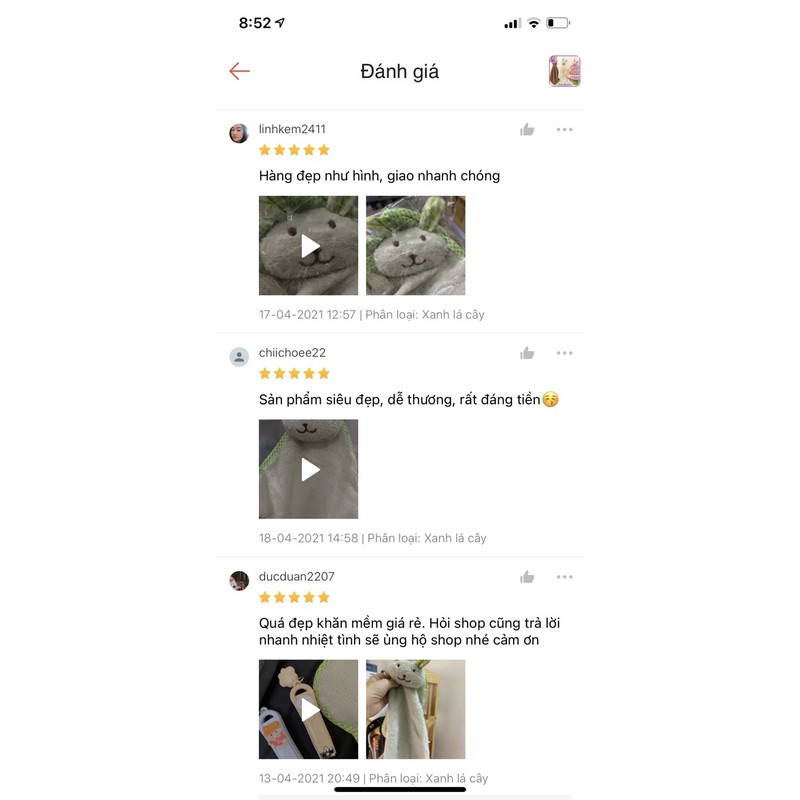Open more options for linhkem2411's review

[564, 130]
